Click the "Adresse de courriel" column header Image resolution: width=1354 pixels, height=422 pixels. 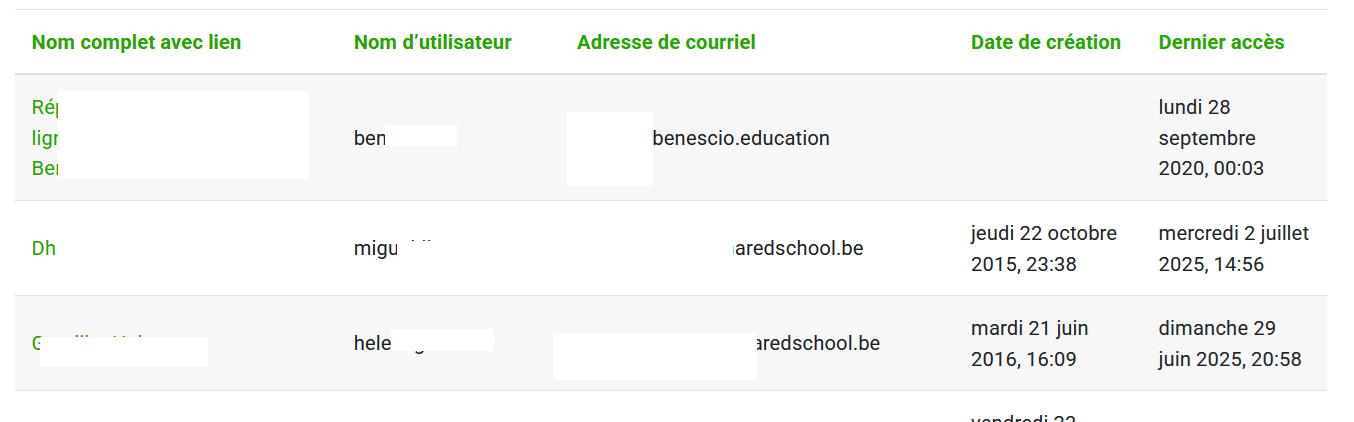point(666,42)
